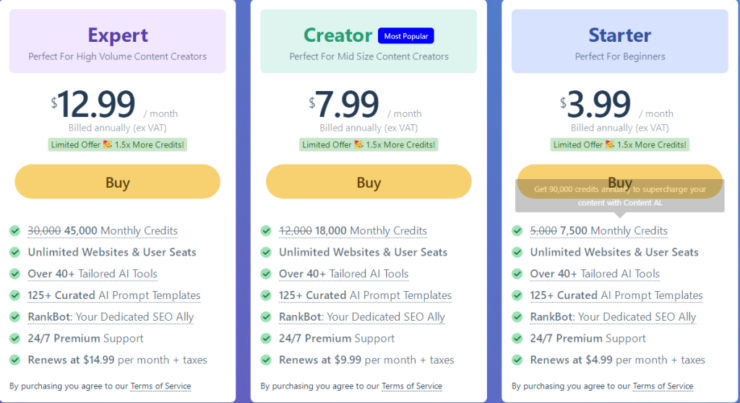
Task: Click 125+ Curated AI Prompt Templates in Expert
Action: [x=114, y=295]
